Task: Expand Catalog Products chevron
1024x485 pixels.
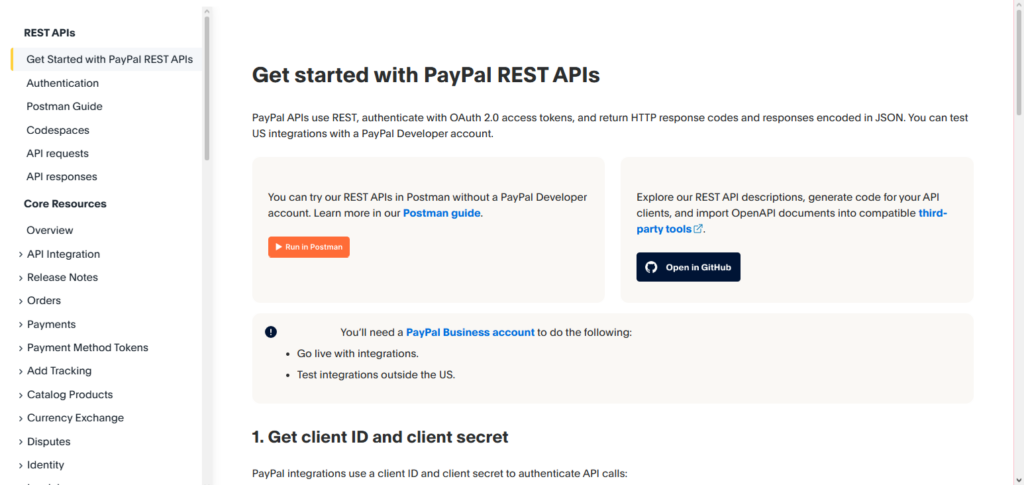Action: [21, 396]
